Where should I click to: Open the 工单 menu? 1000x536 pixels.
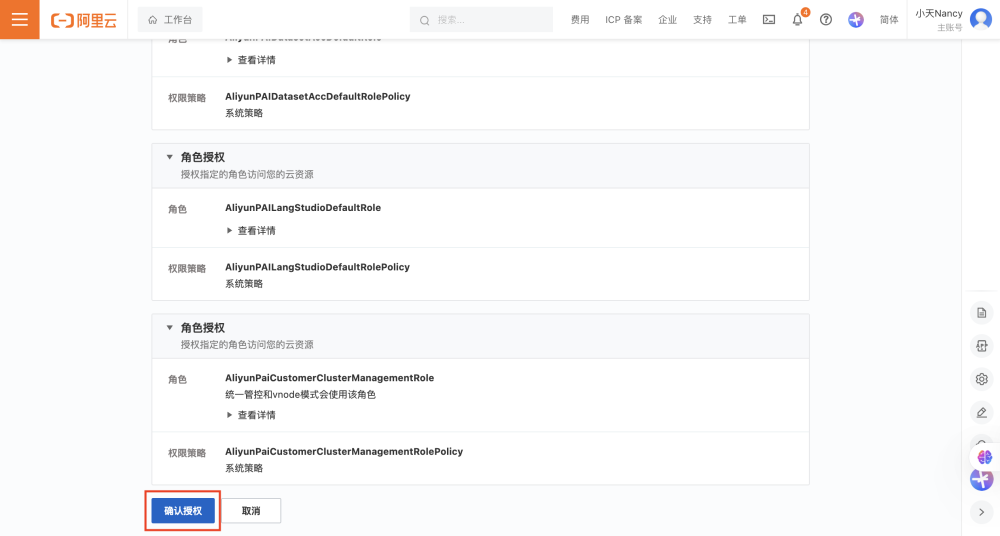(737, 20)
